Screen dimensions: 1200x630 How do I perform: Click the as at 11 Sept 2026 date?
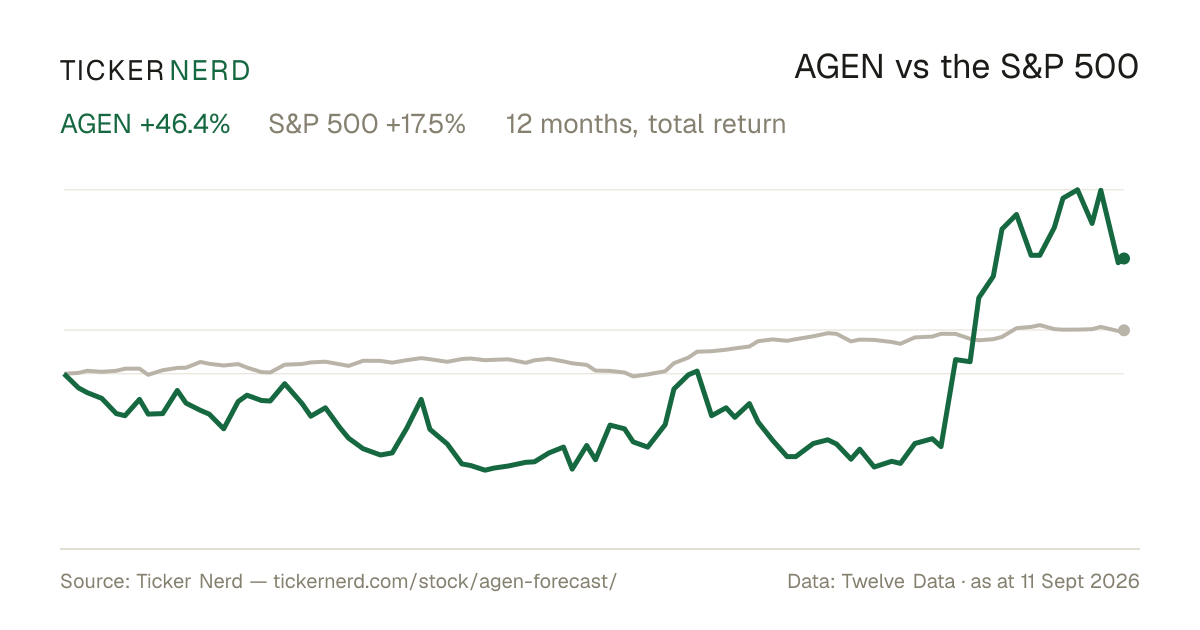click(1055, 581)
